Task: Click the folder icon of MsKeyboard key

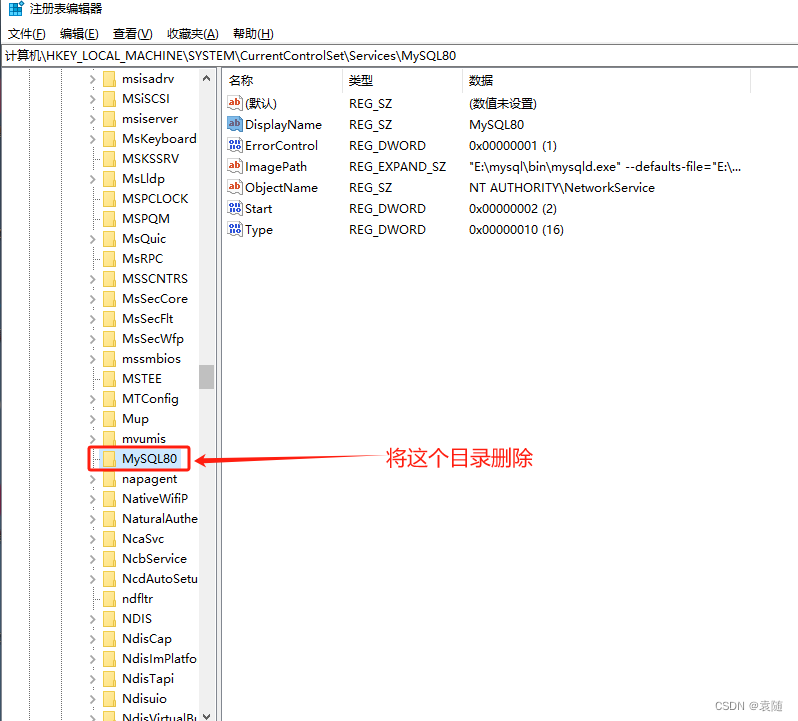Action: (x=109, y=139)
